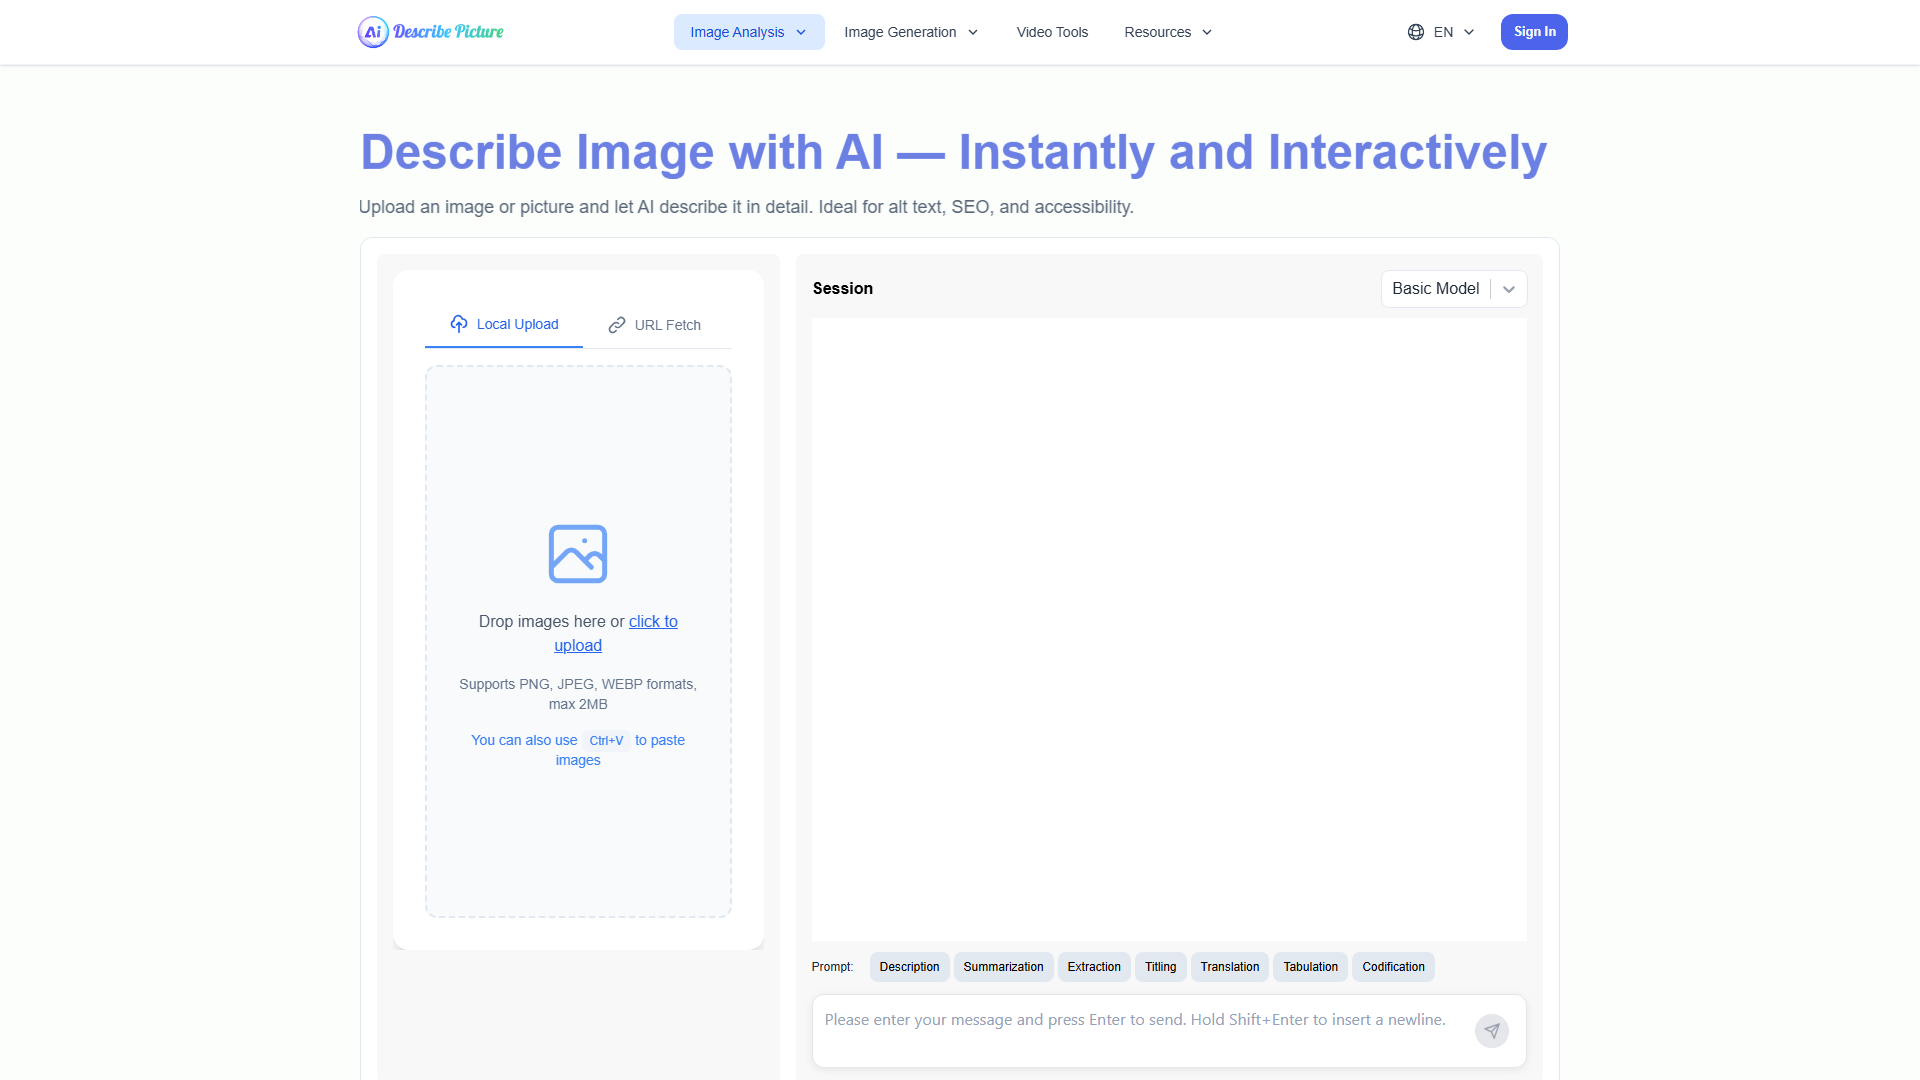
Task: Click the image placeholder upload icon
Action: coord(578,554)
